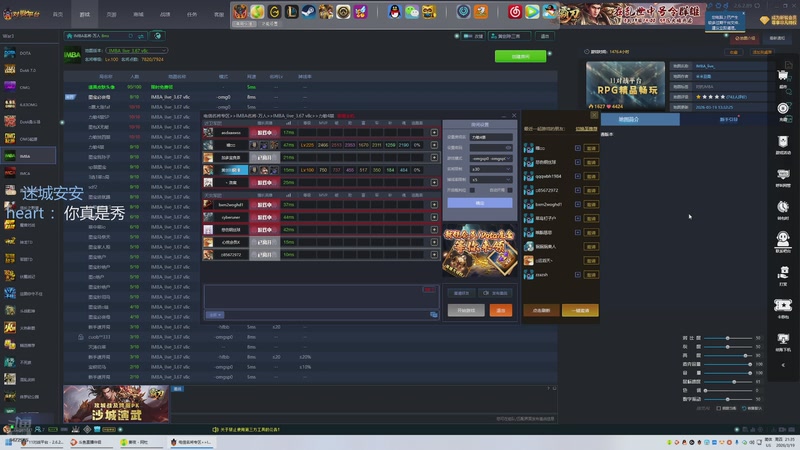800x450 pixels.
Task: Click the lock icon on the cuob**333 room row
Action: 81,337
